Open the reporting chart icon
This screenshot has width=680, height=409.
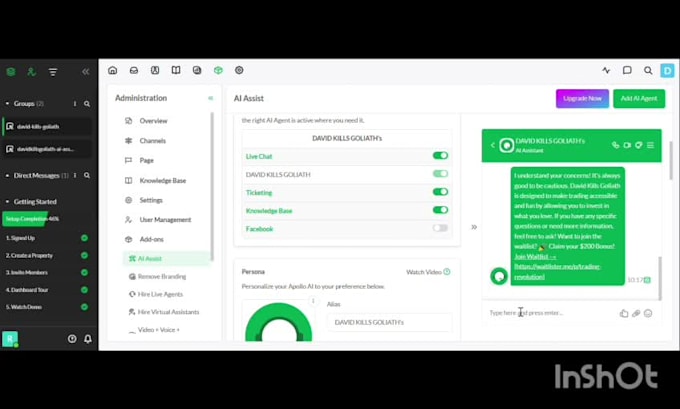[x=197, y=70]
